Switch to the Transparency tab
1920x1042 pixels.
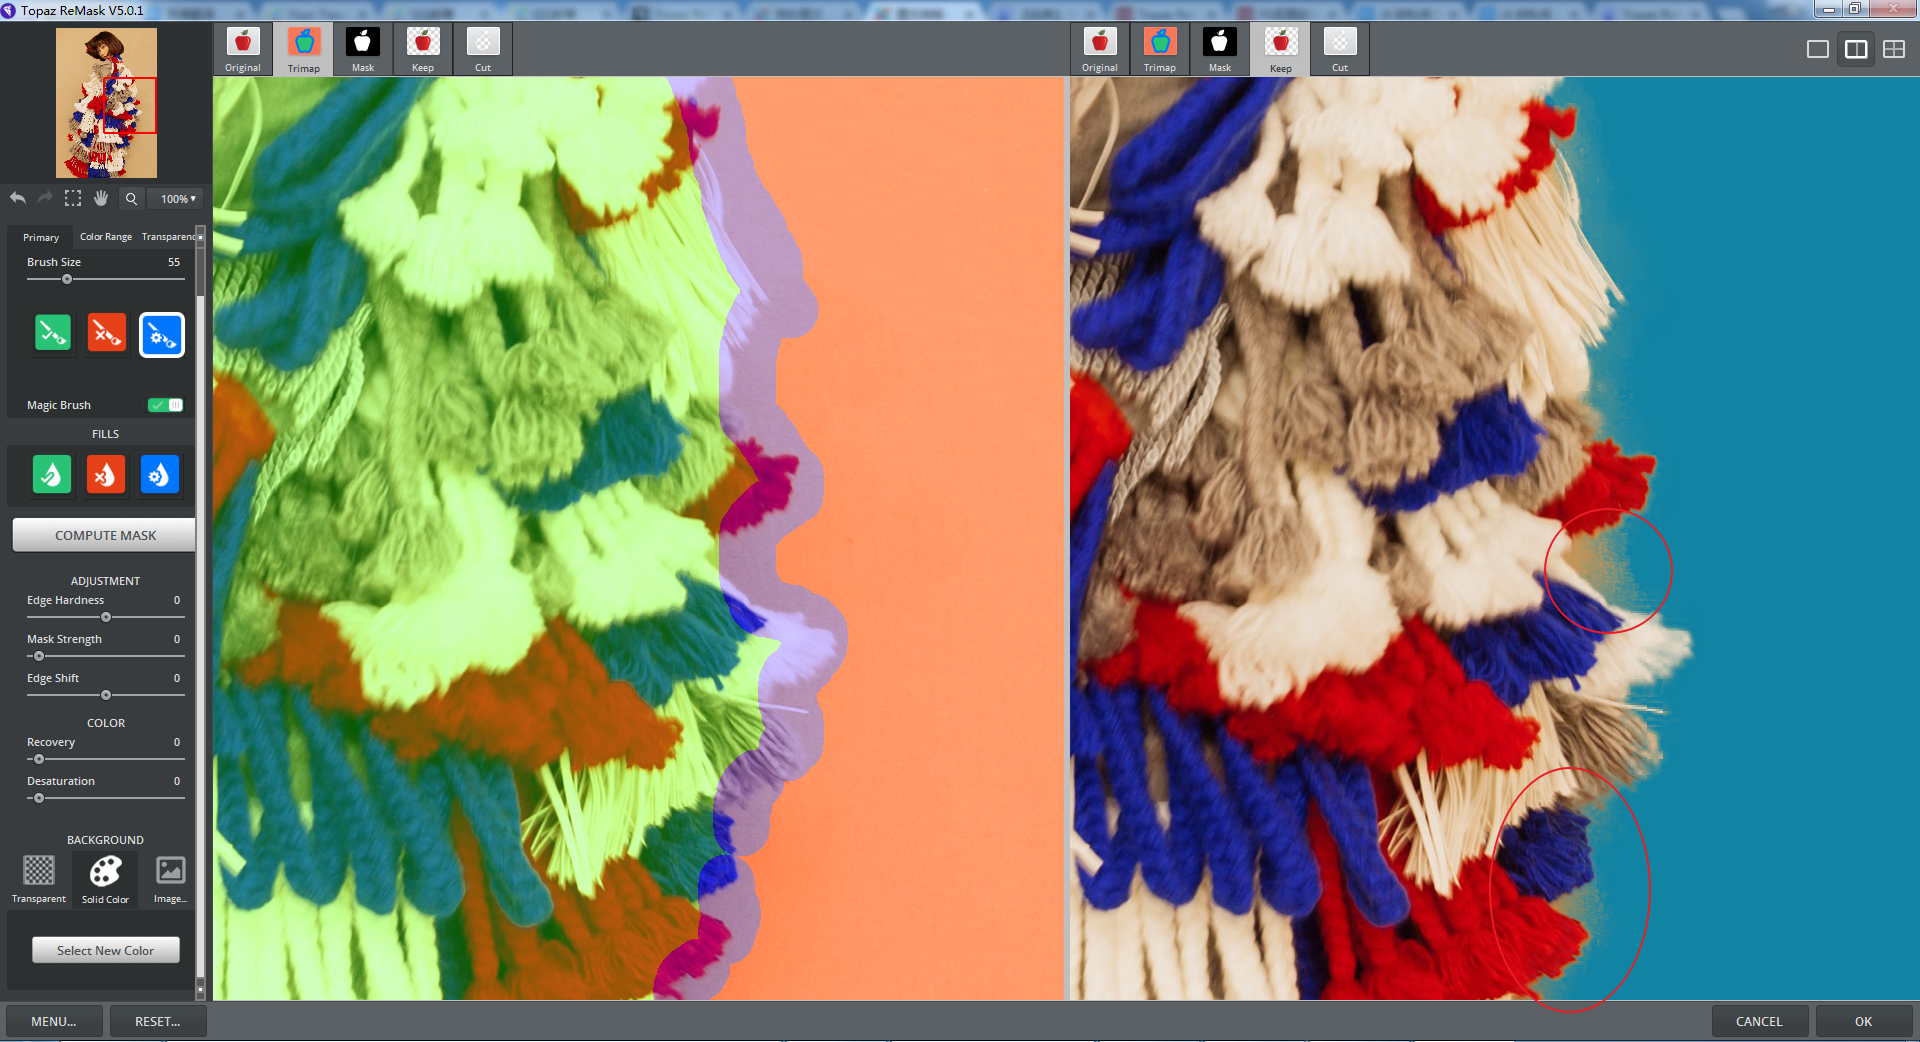click(168, 237)
